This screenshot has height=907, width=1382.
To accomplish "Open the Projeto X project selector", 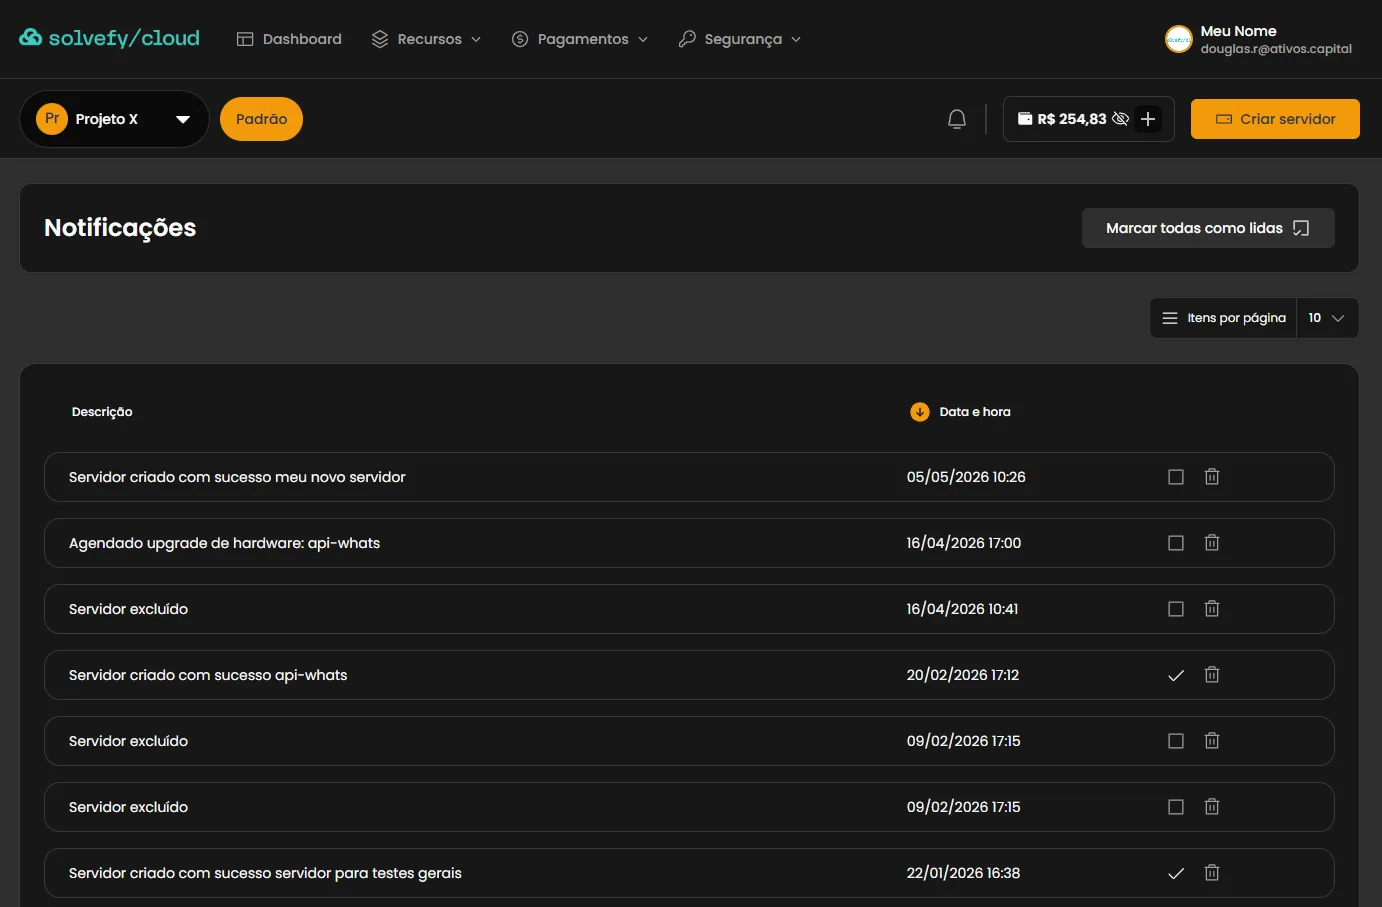I will pyautogui.click(x=114, y=119).
